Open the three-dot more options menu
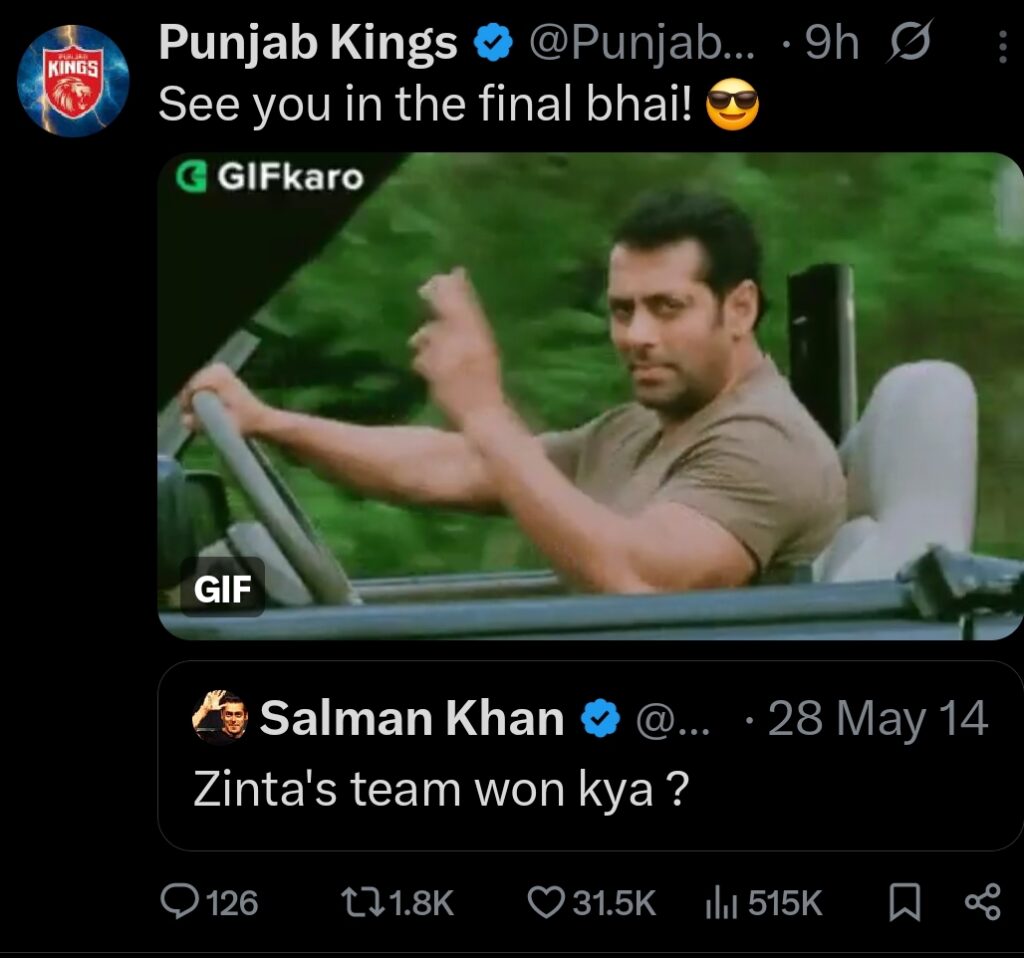The width and height of the screenshot is (1024, 958). click(1002, 46)
